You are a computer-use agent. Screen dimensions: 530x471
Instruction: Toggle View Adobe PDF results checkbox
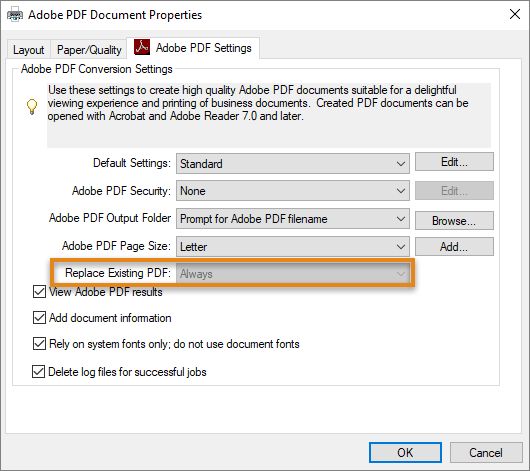[39, 292]
